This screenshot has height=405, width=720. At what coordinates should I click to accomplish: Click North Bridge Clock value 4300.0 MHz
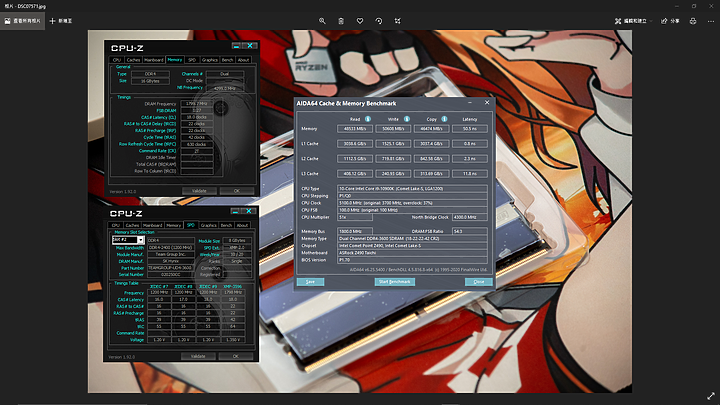[x=470, y=217]
